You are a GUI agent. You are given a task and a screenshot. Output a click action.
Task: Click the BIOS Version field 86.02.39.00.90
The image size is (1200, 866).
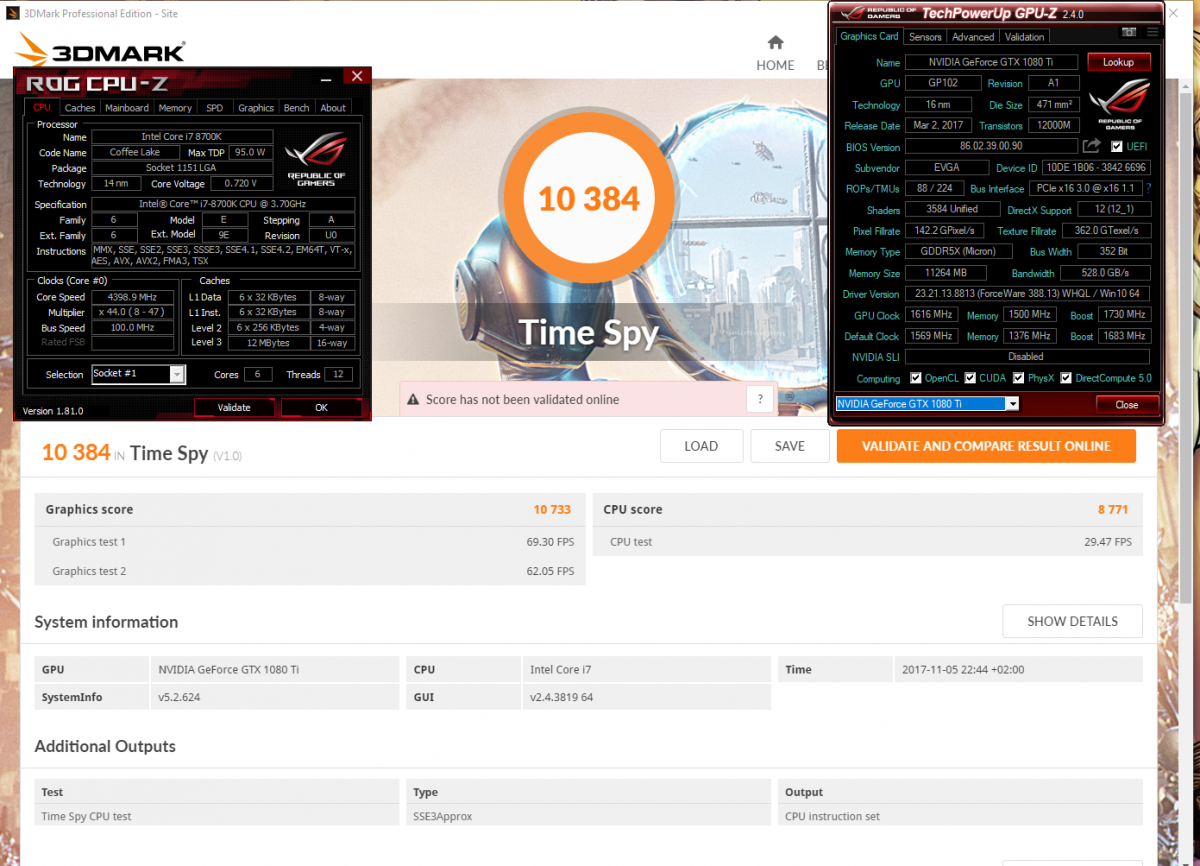click(990, 147)
